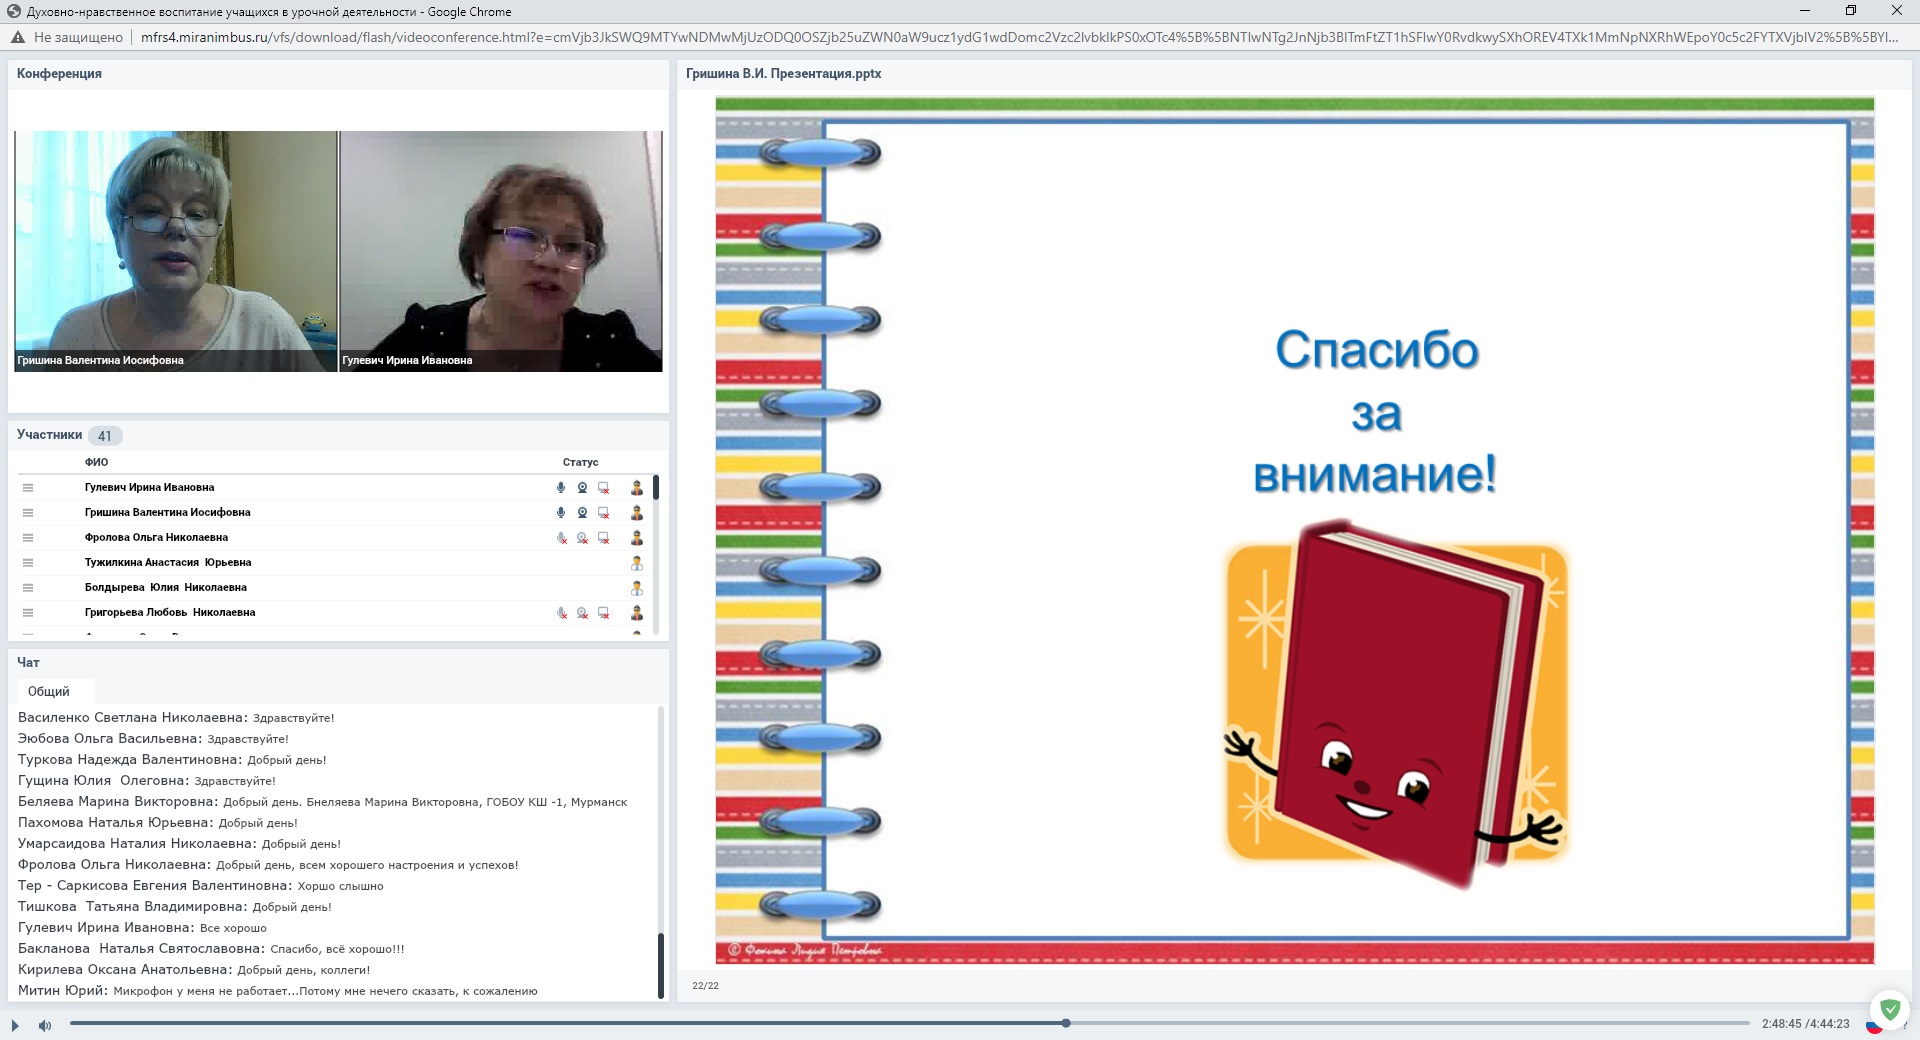This screenshot has height=1040, width=1920.
Task: Click participant name Фролова Ольга Николаевна
Action: (x=156, y=538)
